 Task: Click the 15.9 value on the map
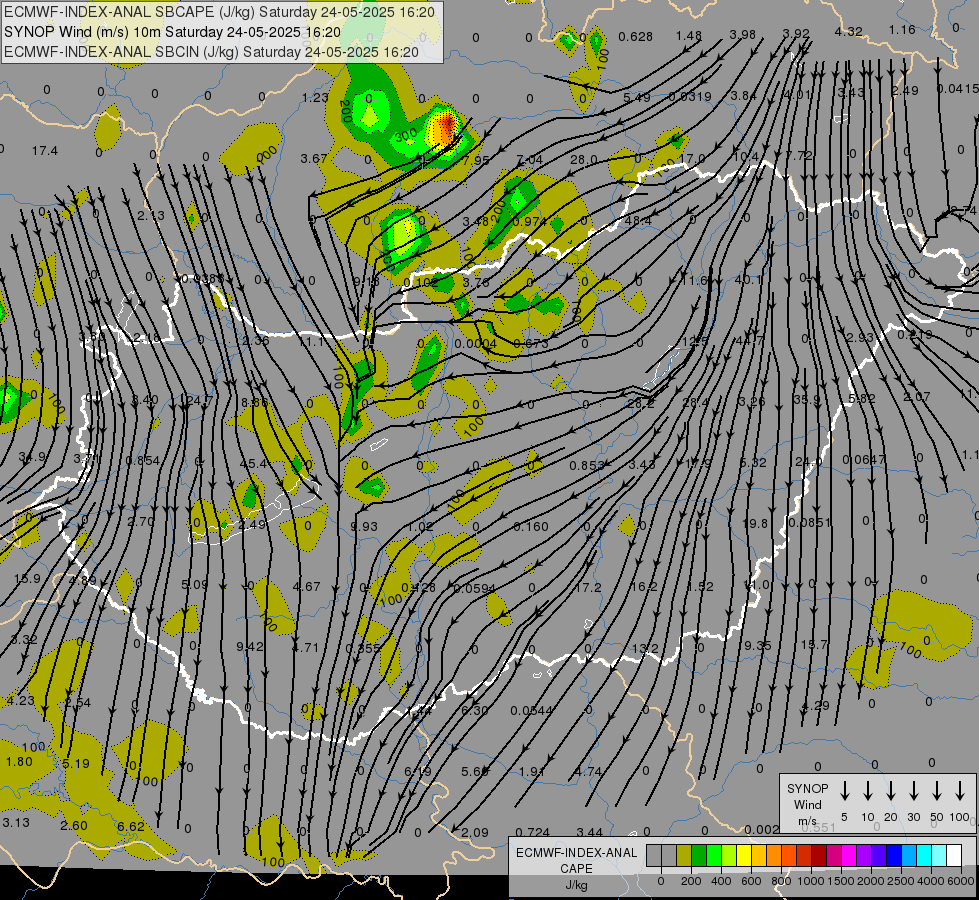(27, 578)
